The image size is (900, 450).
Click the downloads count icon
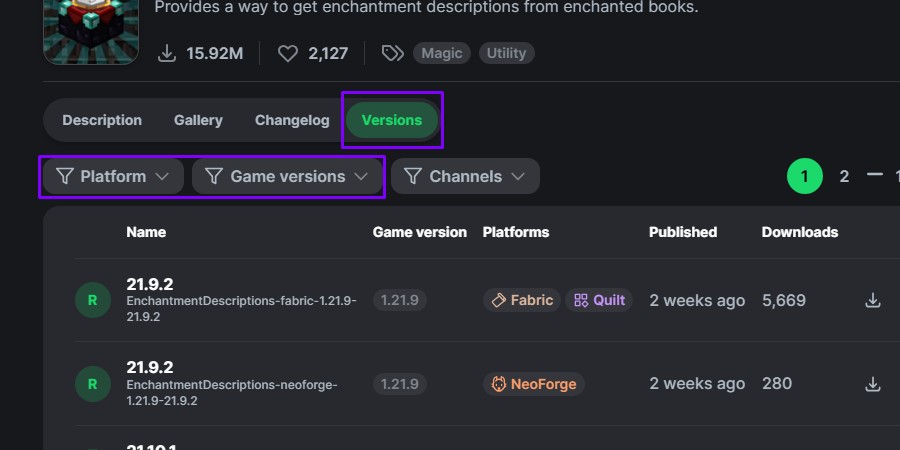click(x=167, y=53)
